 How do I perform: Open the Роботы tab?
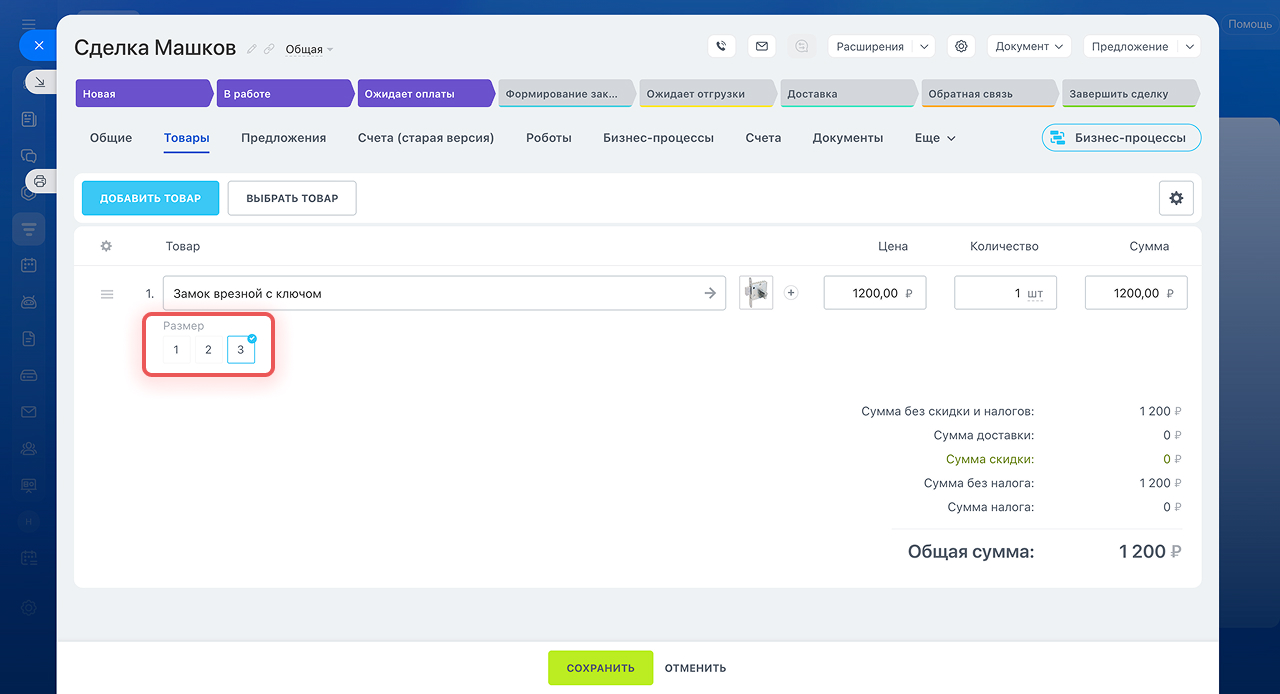(x=548, y=138)
